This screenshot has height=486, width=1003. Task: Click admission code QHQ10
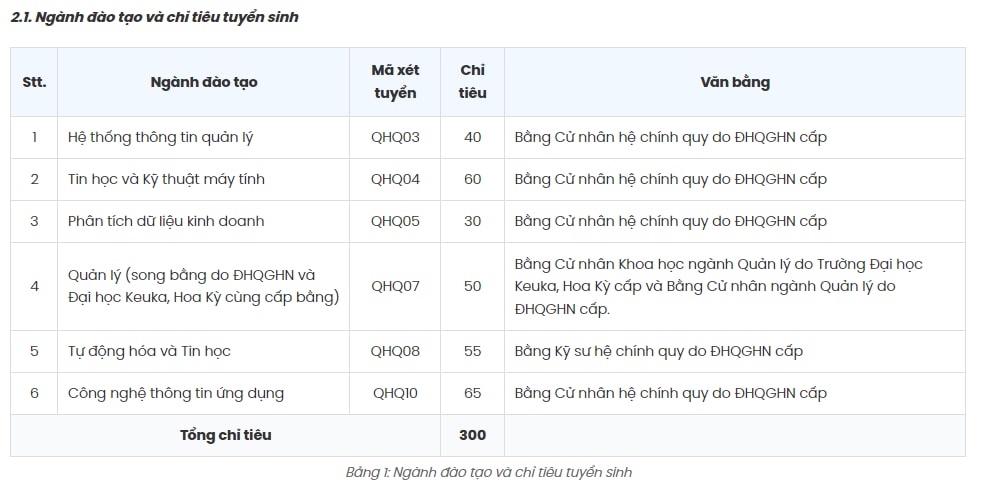[x=395, y=393]
